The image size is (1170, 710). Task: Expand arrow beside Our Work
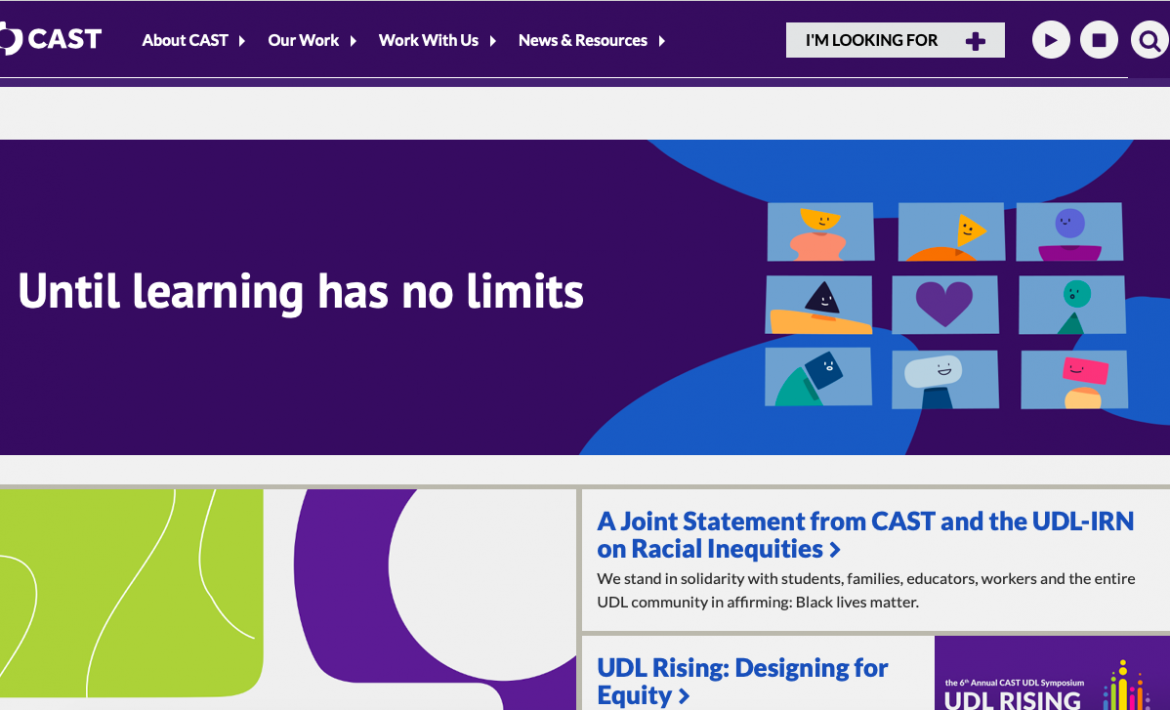click(x=353, y=41)
